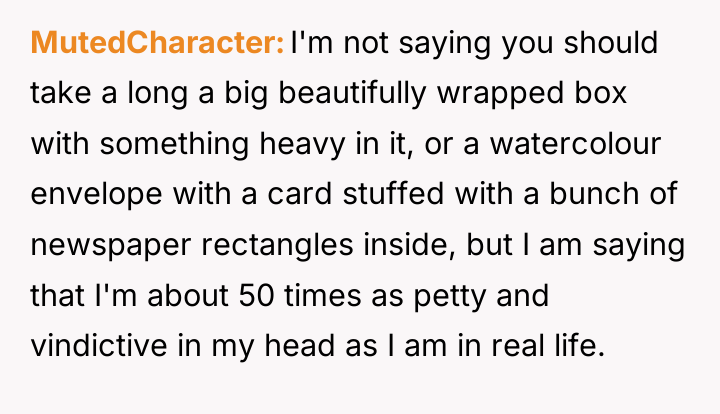Click the word "heavy" in the comment
Image resolution: width=720 pixels, height=414 pixels.
(x=302, y=146)
